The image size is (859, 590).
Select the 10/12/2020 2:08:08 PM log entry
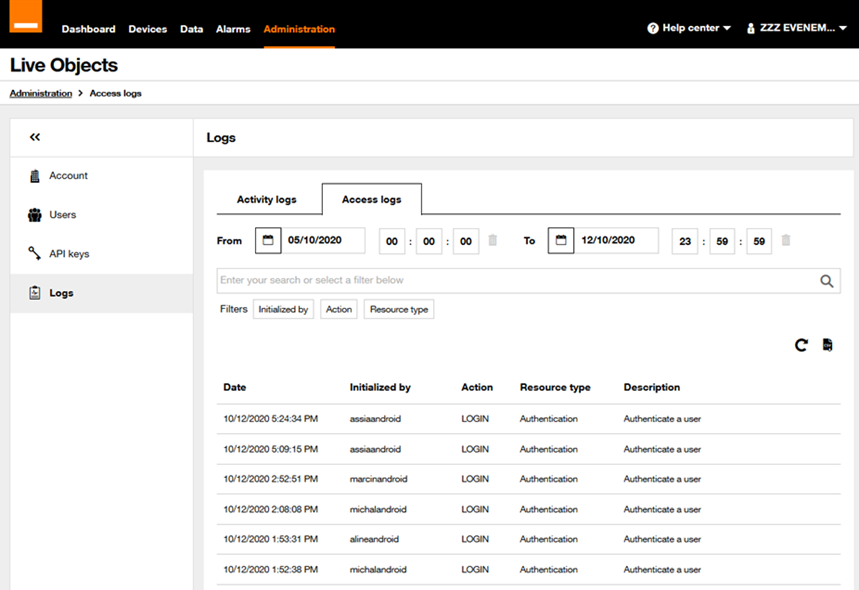(529, 509)
